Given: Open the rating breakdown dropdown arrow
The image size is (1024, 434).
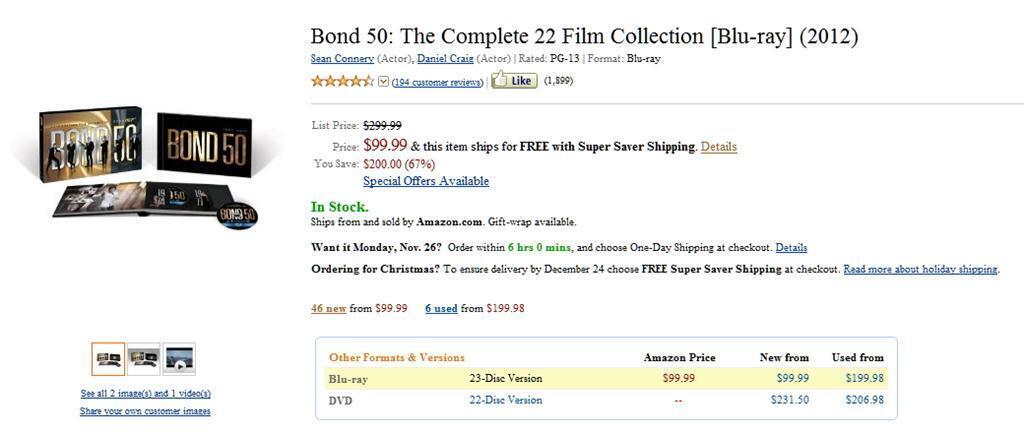Looking at the screenshot, I should (x=383, y=82).
